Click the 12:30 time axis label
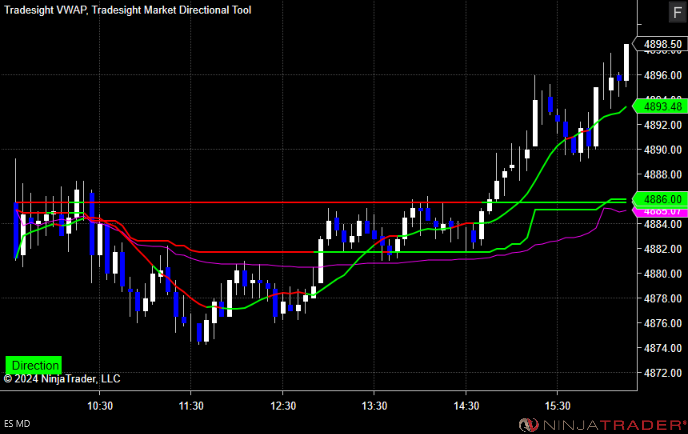 (283, 406)
